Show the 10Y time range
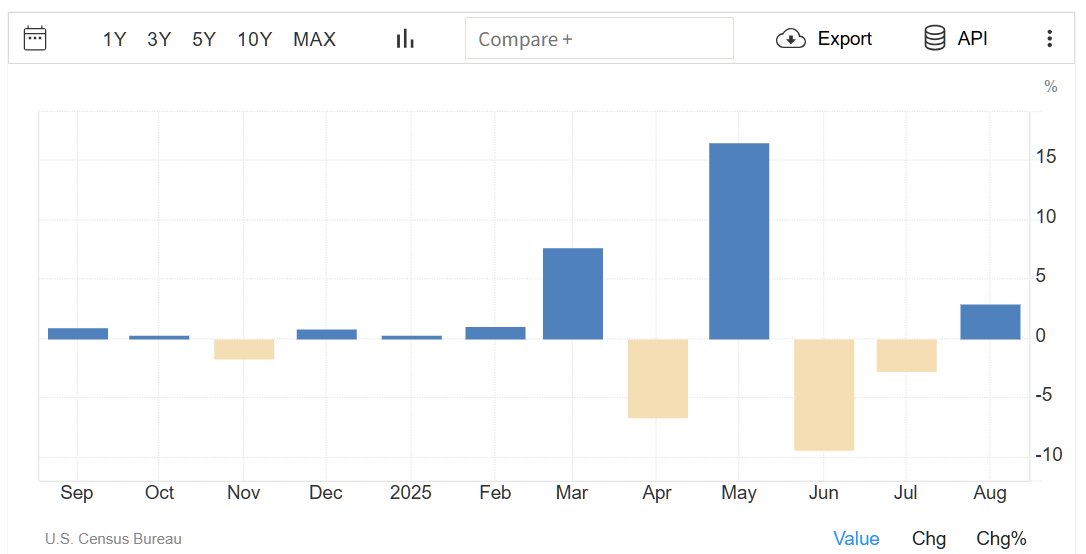The image size is (1086, 554). (254, 40)
